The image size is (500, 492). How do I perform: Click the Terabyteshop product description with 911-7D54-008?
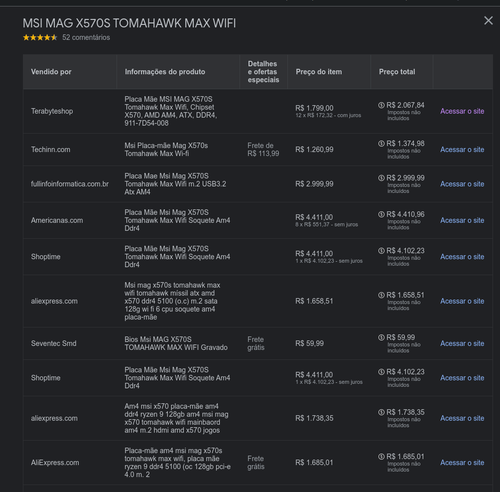tap(171, 111)
